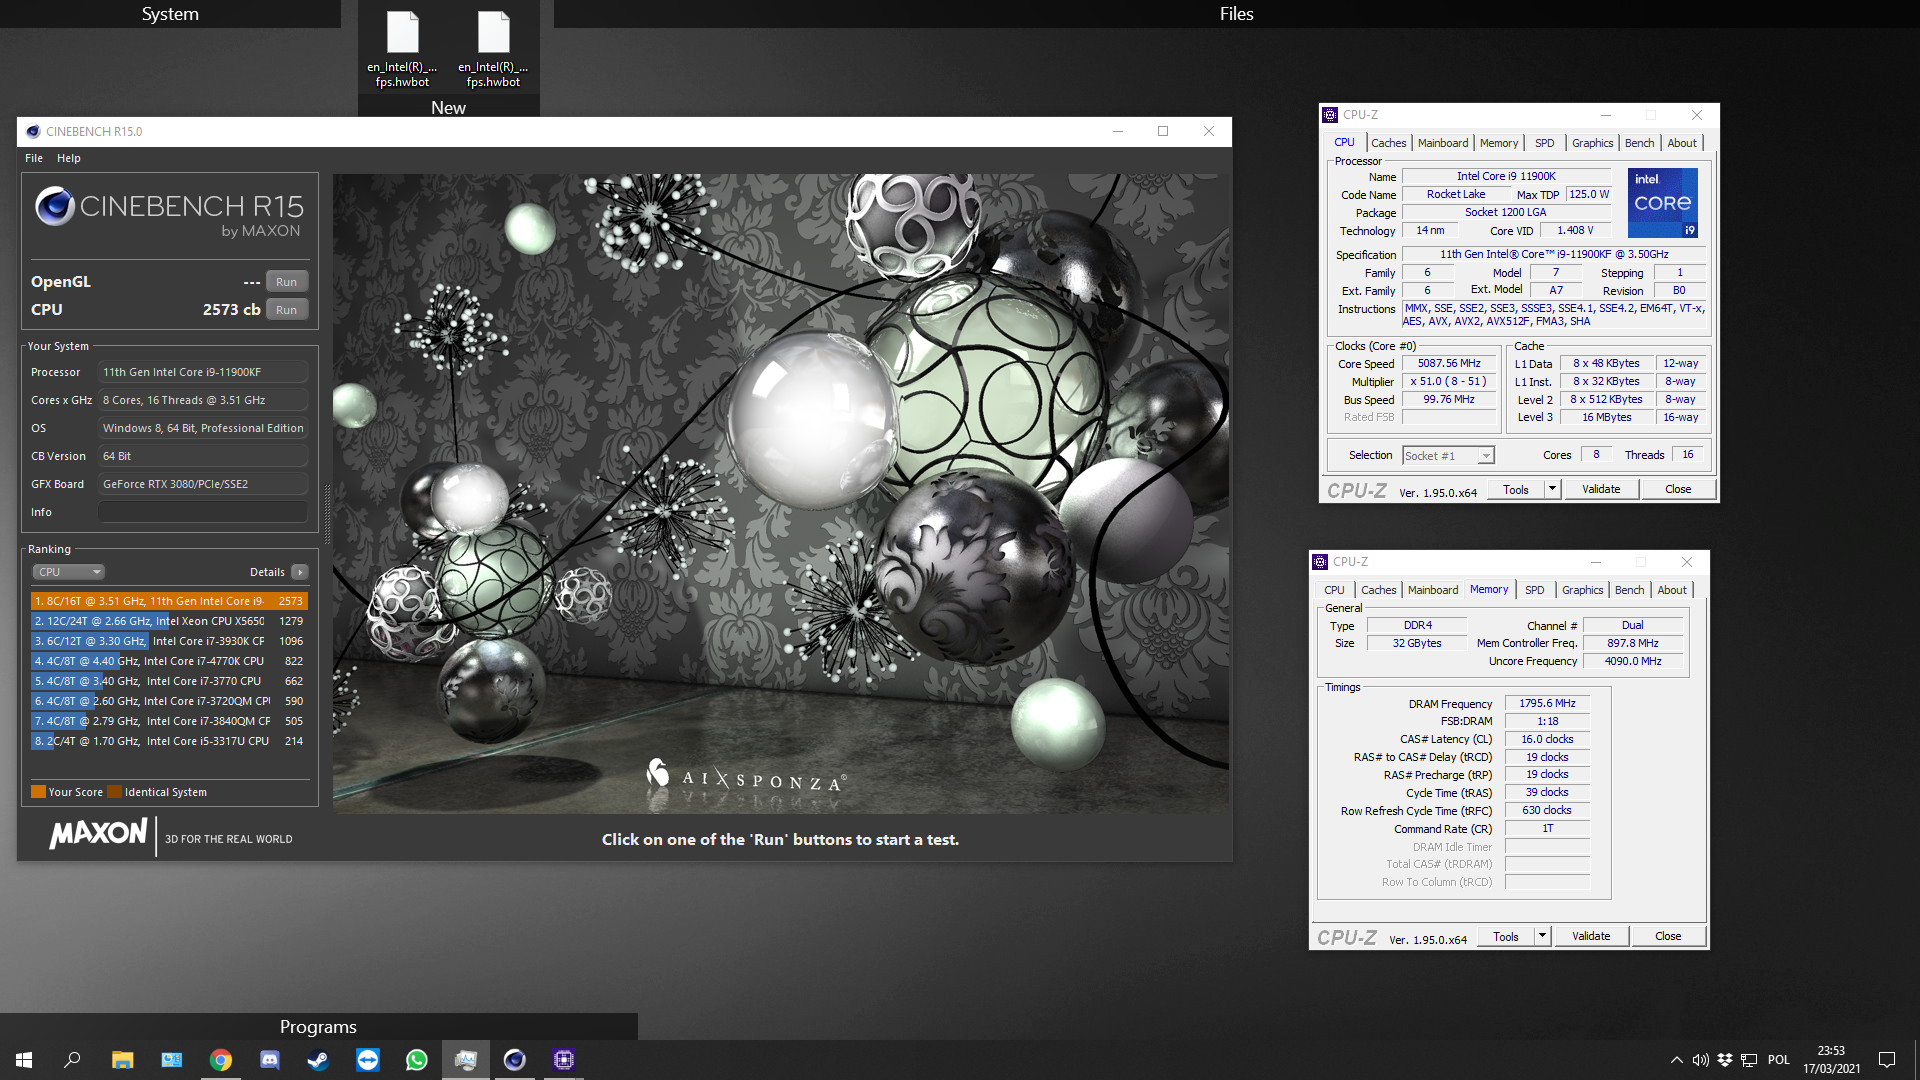
Task: Expand Tools dropdown arrow in top CPU-Z
Action: pyautogui.click(x=1552, y=489)
